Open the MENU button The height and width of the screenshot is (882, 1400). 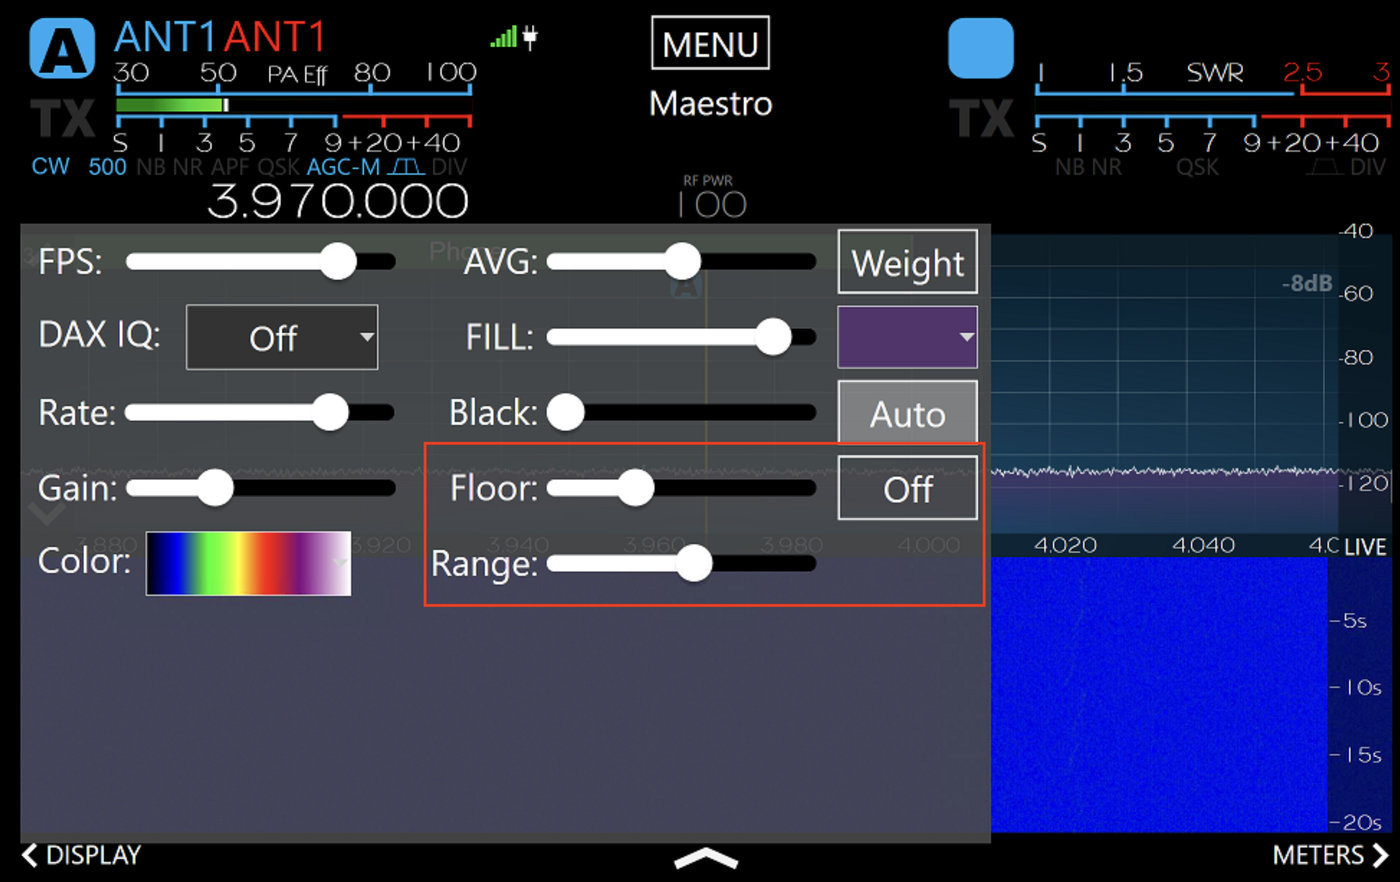(x=710, y=43)
